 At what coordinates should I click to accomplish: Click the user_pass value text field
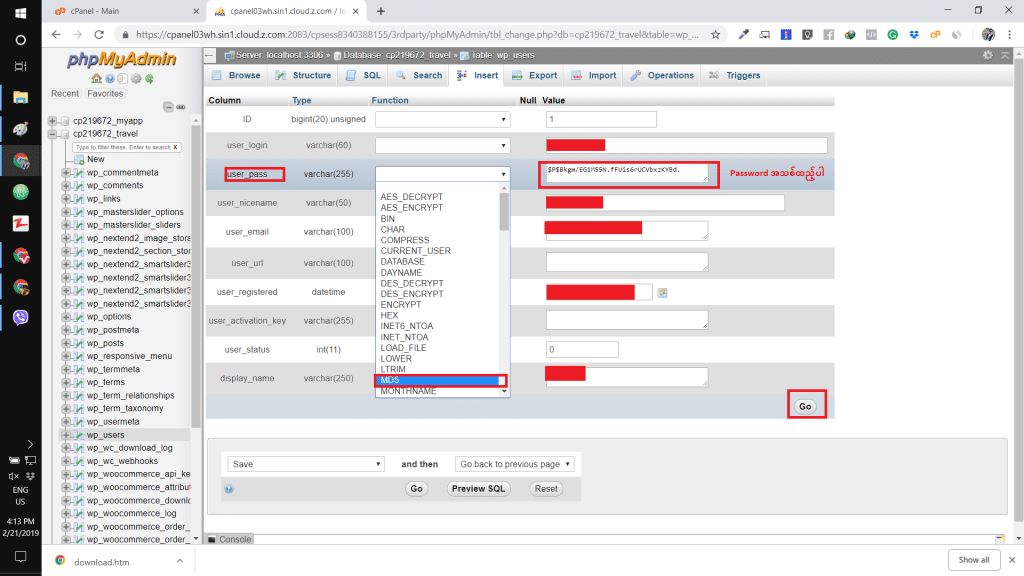pyautogui.click(x=628, y=173)
